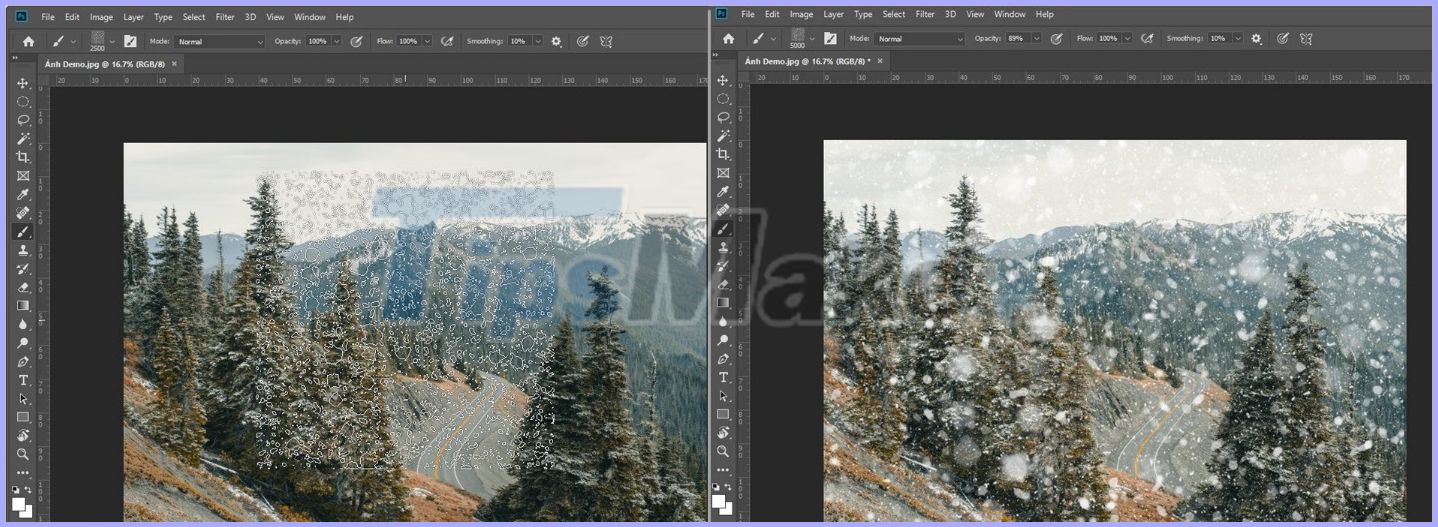1438x527 pixels.
Task: Select the Move tool in left window
Action: coord(23,83)
